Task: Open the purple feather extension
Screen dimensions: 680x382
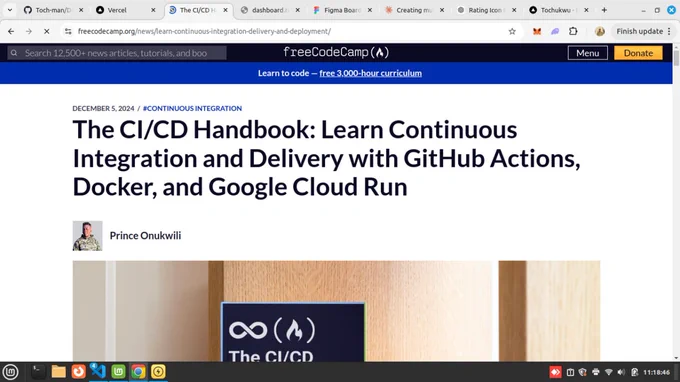Action: pyautogui.click(x=555, y=31)
